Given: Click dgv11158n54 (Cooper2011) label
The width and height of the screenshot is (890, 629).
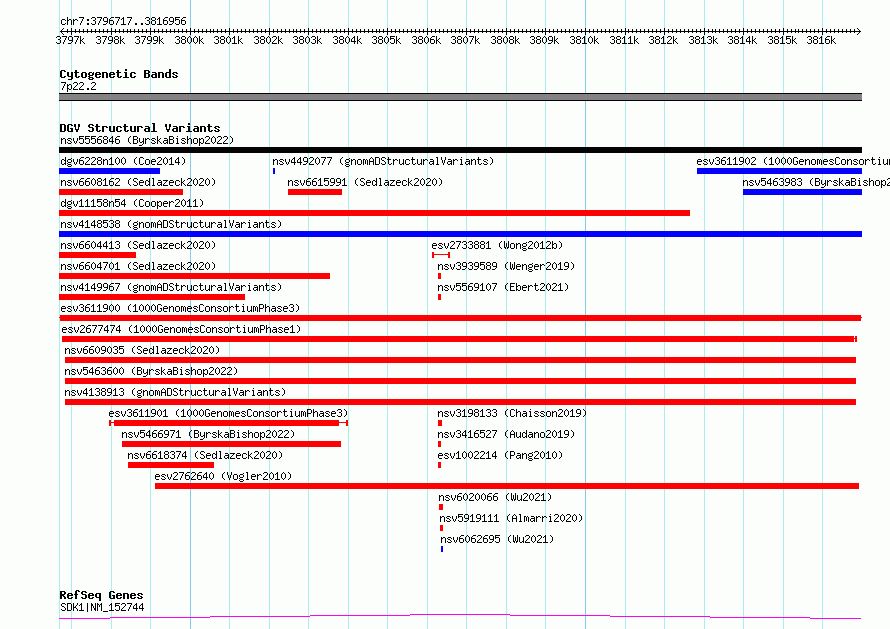Looking at the screenshot, I should tap(132, 203).
